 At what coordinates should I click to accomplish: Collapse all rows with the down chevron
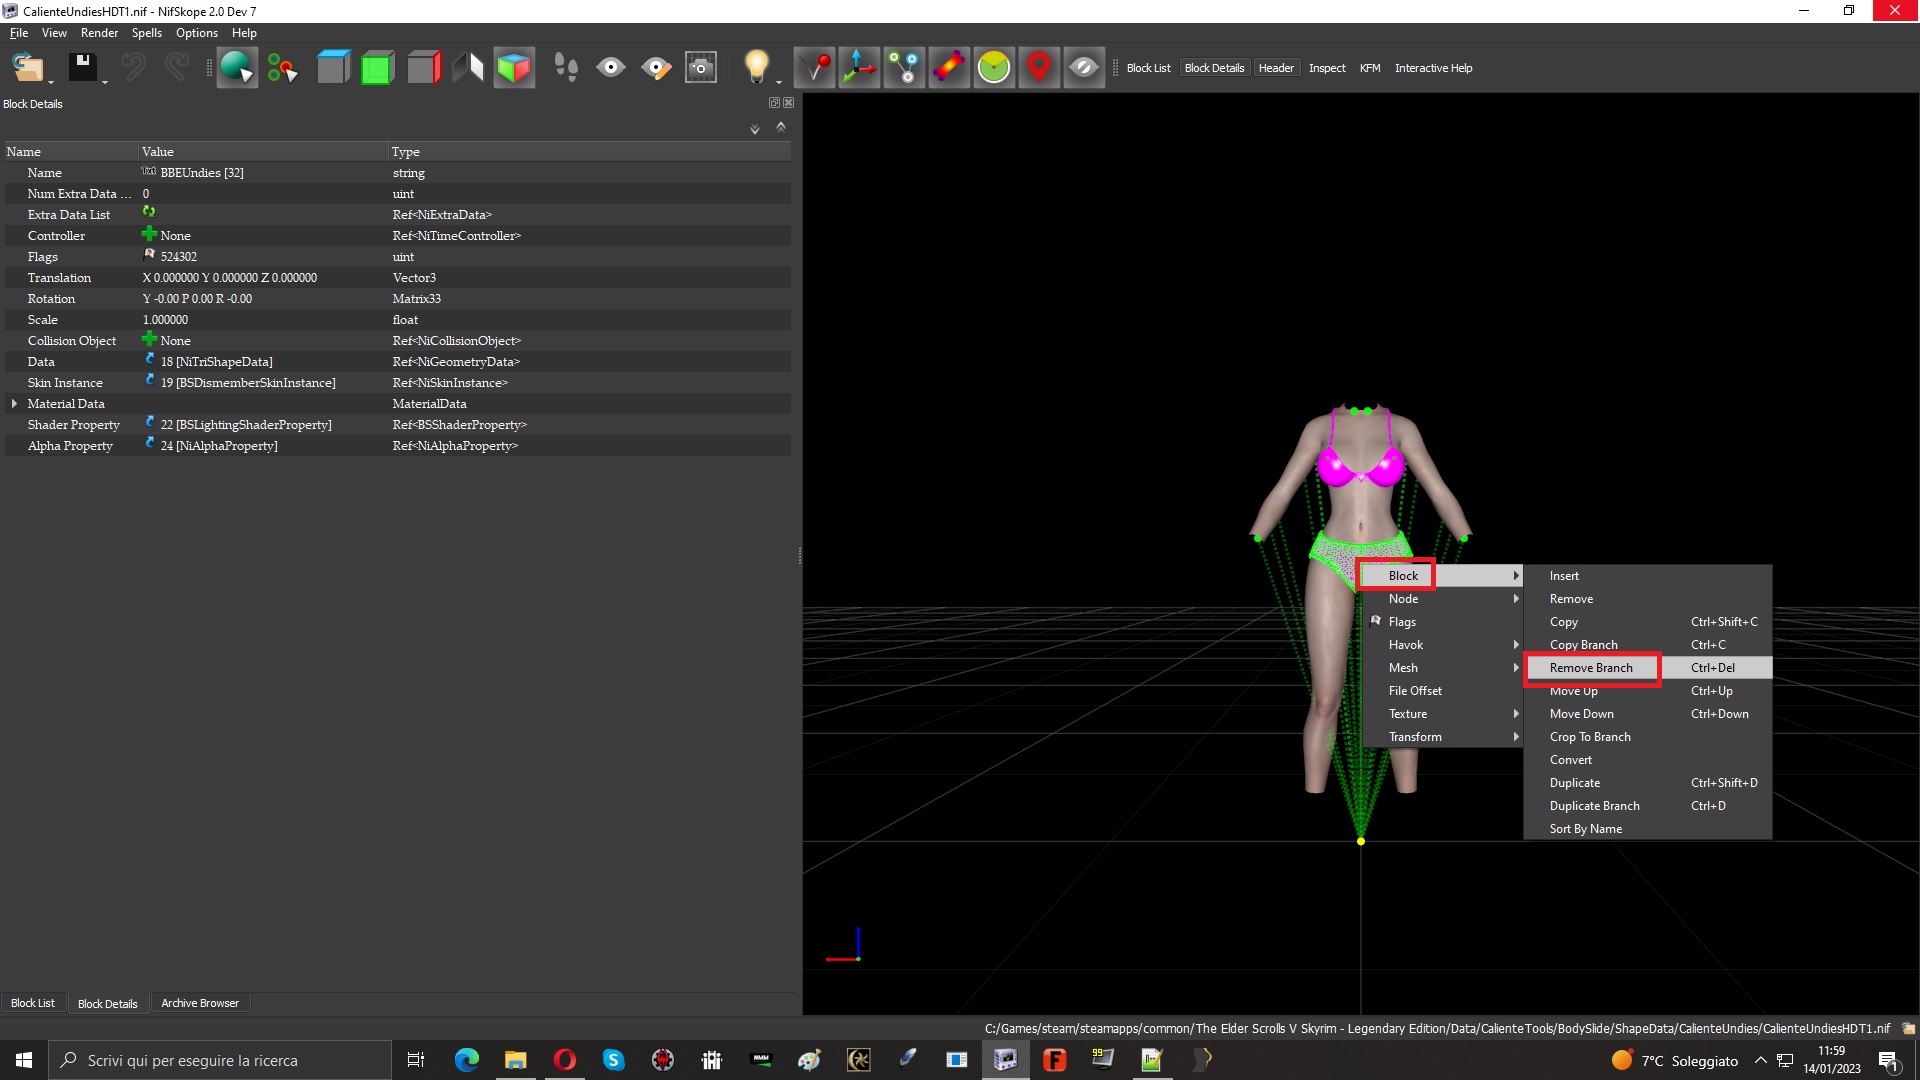(x=755, y=129)
